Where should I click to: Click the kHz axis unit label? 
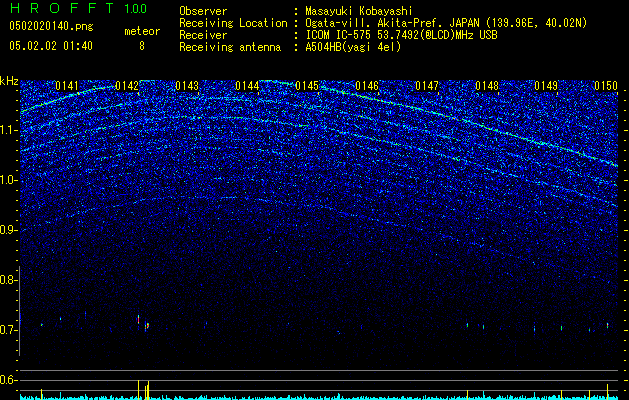[x=9, y=81]
